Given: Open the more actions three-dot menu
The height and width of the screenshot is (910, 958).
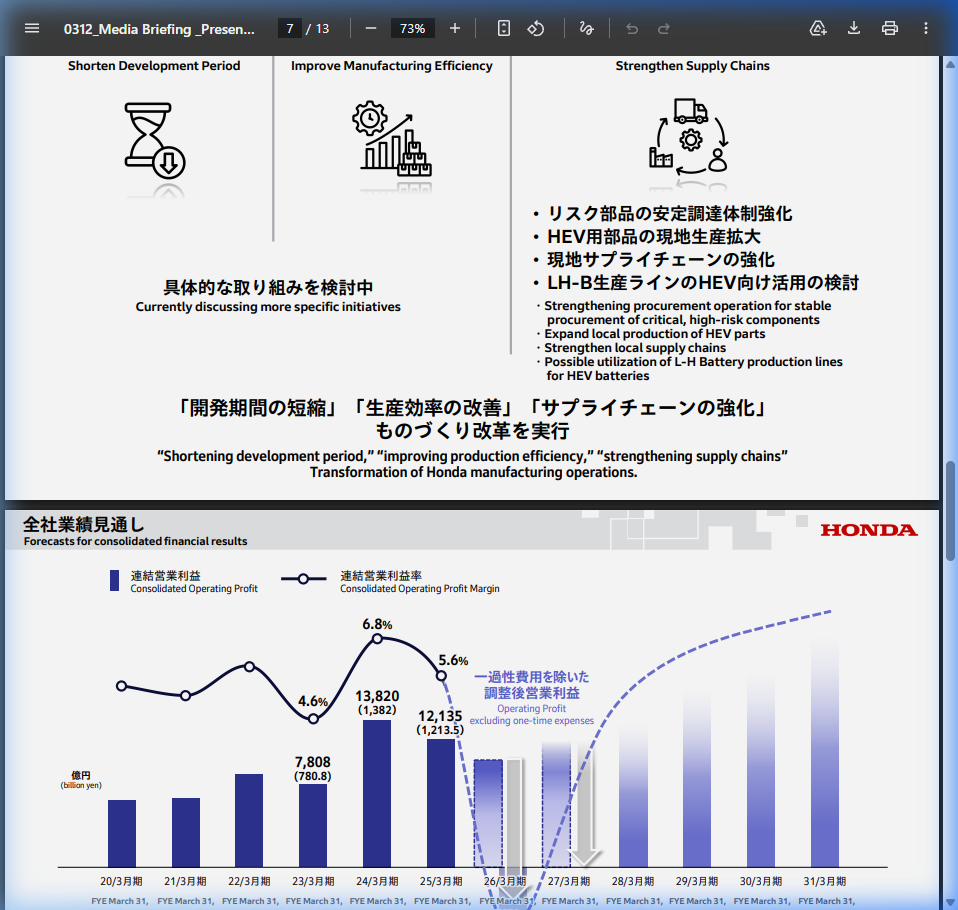Looking at the screenshot, I should click(926, 28).
